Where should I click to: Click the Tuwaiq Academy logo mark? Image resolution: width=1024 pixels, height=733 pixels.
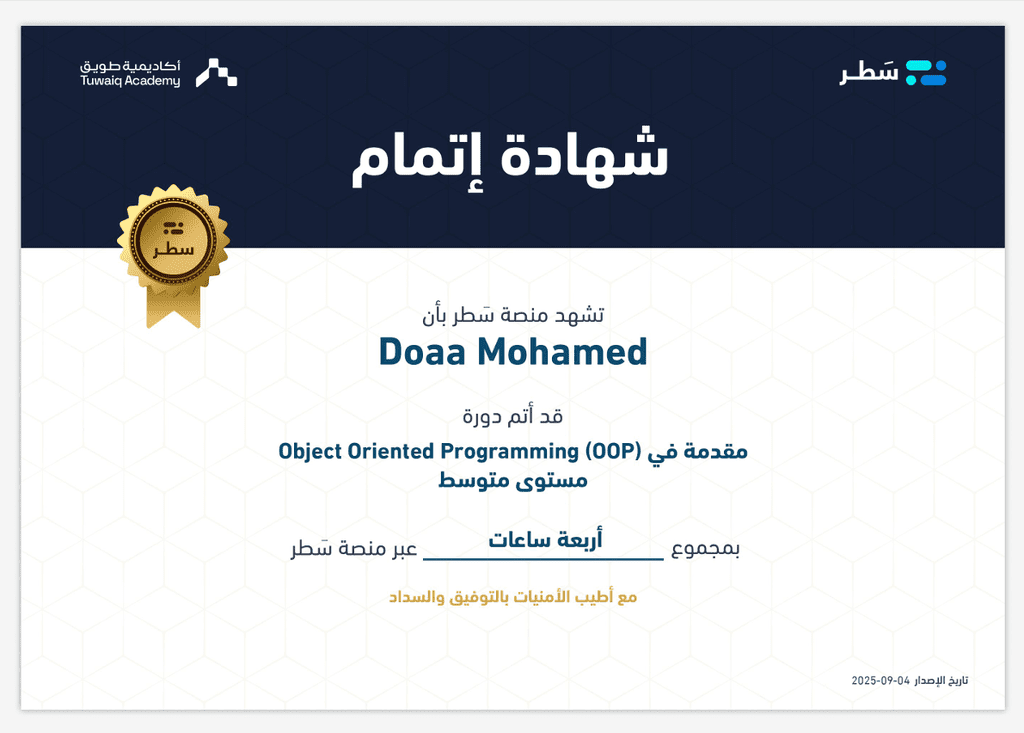[x=217, y=73]
